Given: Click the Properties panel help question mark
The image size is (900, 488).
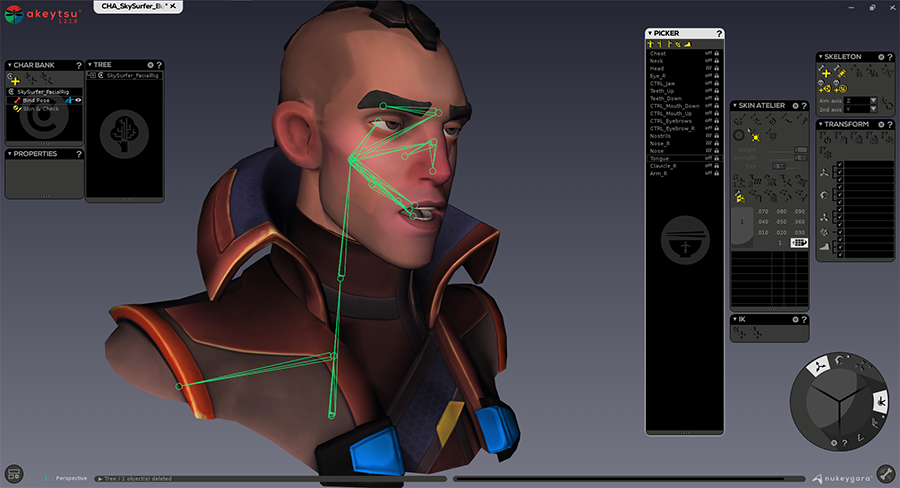Looking at the screenshot, I should click(x=79, y=154).
